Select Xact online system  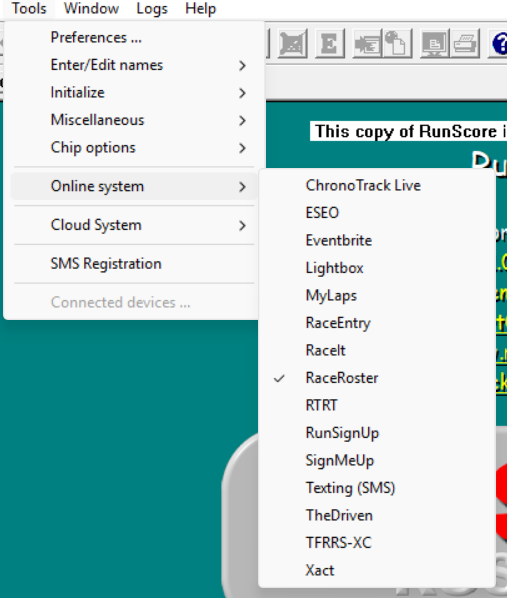377,571
